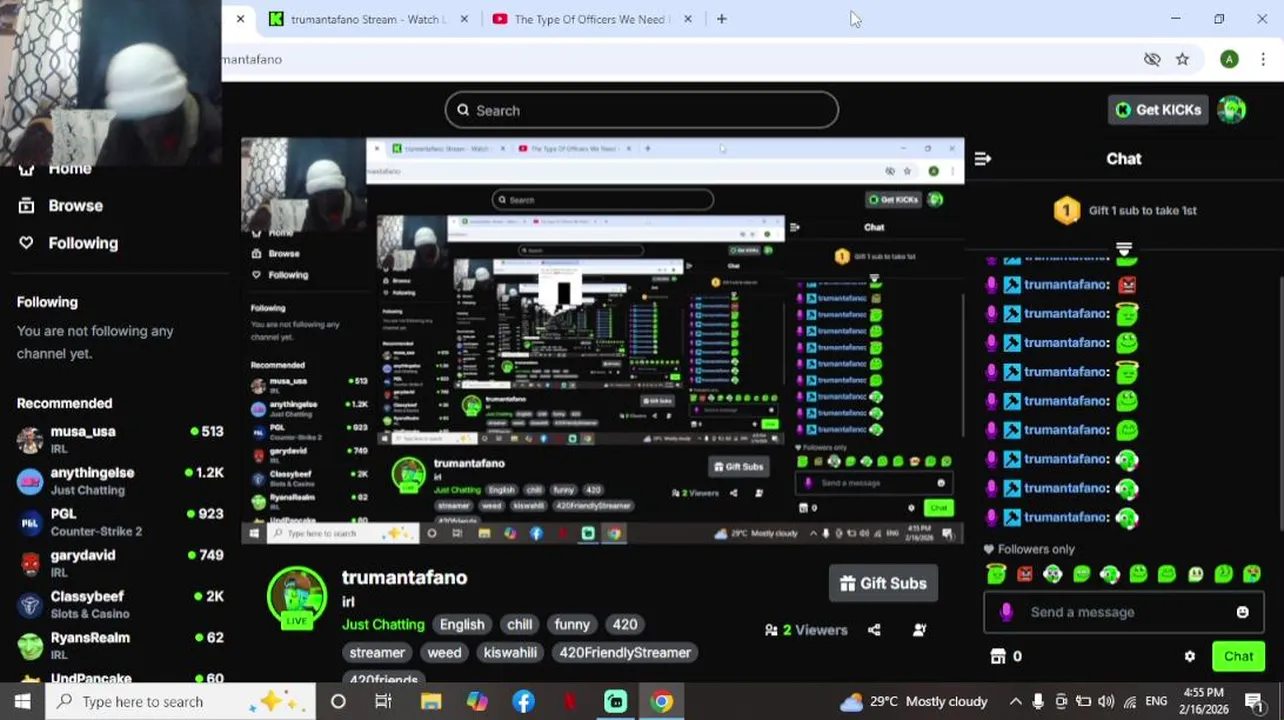Screen dimensions: 1284x720
Task: Open chat settings gear
Action: click(1189, 657)
